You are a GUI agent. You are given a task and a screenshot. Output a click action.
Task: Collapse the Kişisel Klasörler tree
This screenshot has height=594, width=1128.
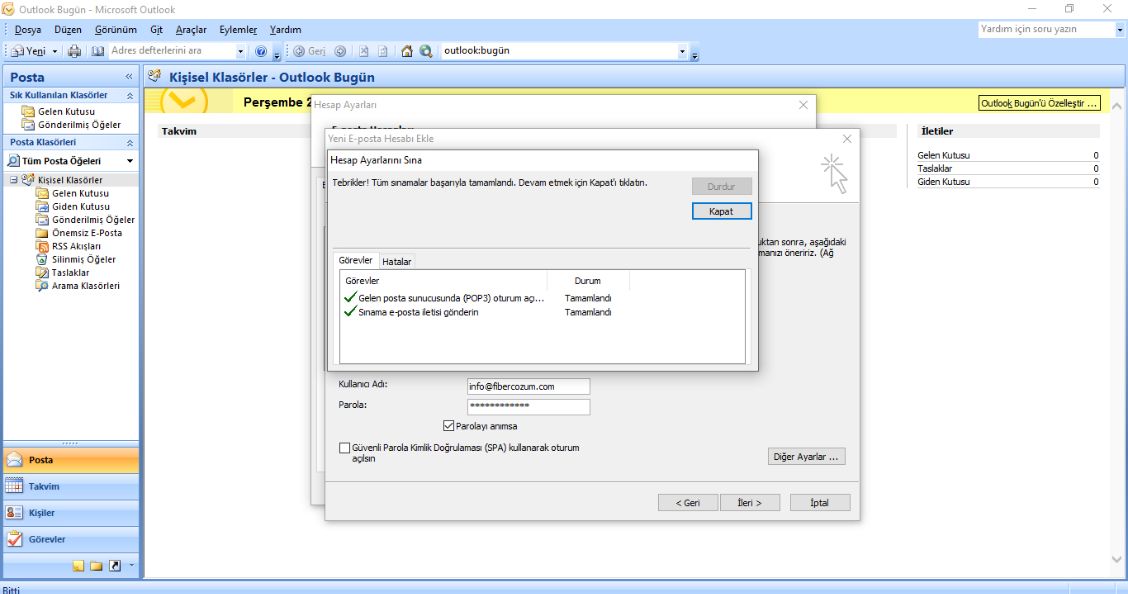(x=14, y=180)
